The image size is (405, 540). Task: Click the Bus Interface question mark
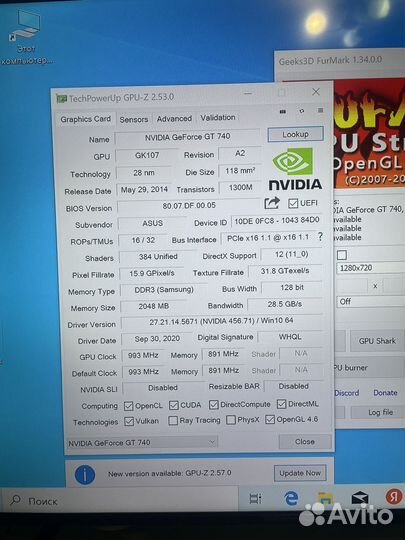pyautogui.click(x=320, y=237)
